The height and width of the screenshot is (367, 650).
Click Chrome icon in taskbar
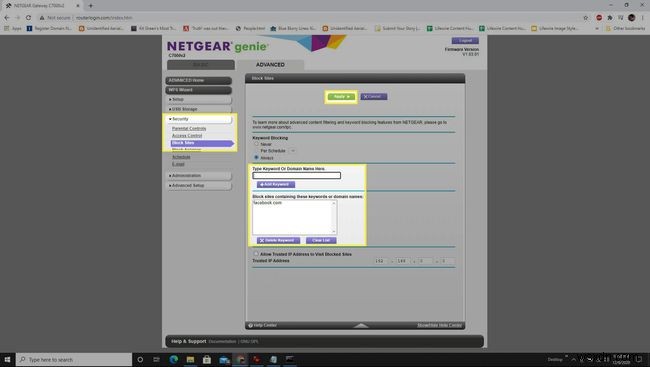(x=240, y=360)
